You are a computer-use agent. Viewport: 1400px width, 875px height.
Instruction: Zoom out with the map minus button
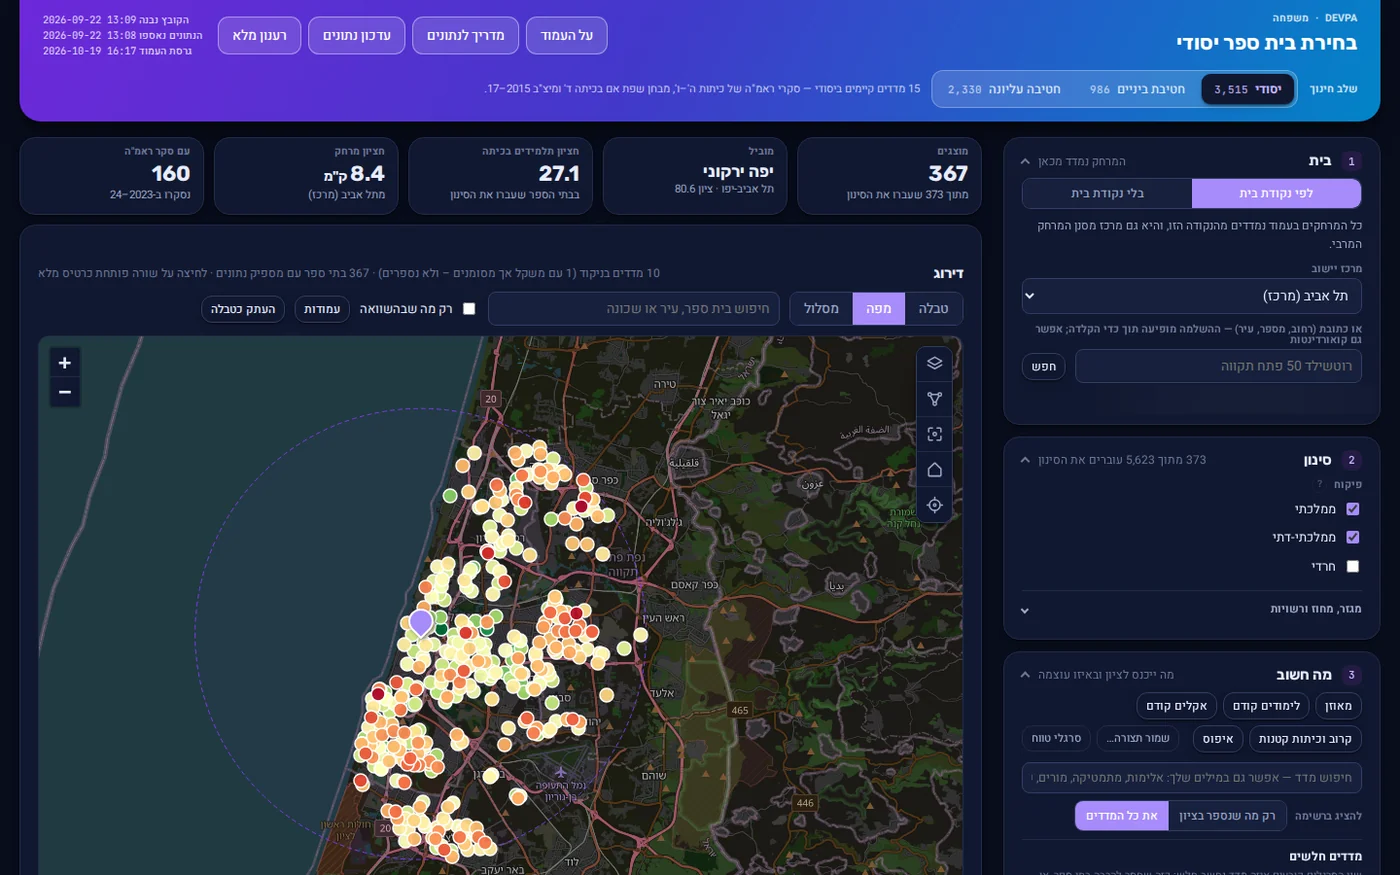pyautogui.click(x=65, y=392)
